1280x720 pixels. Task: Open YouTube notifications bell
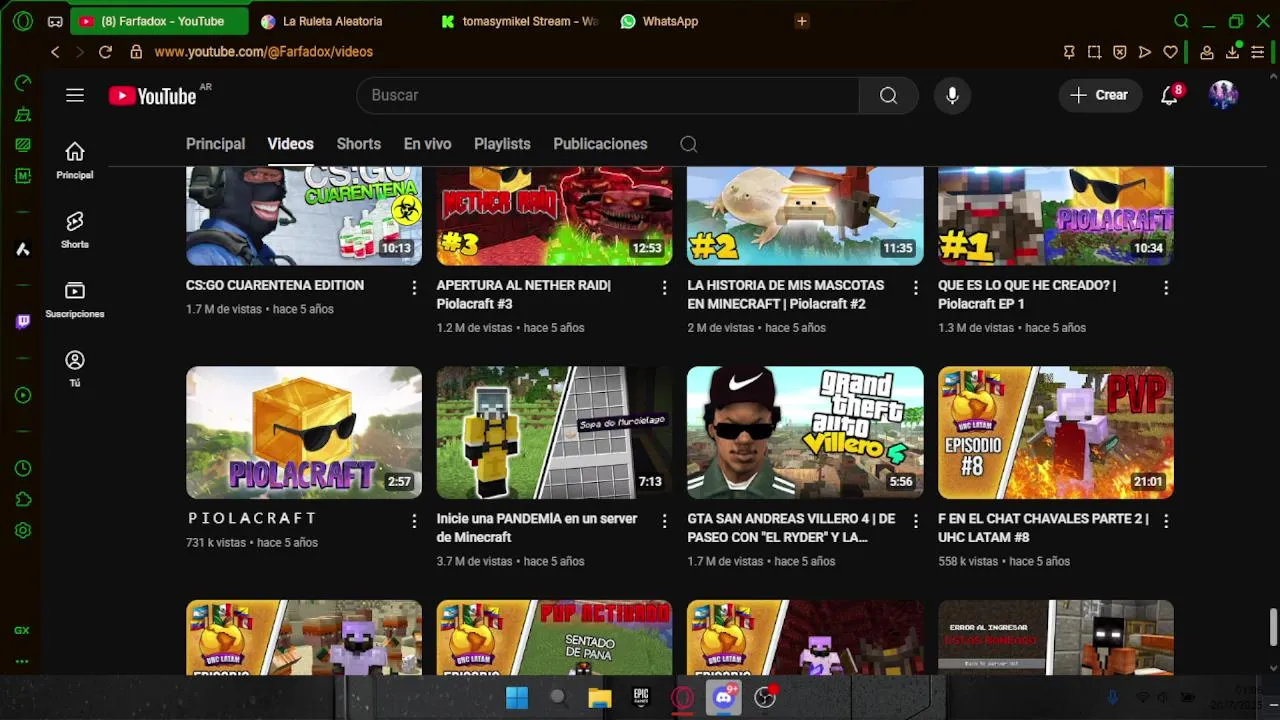1169,95
